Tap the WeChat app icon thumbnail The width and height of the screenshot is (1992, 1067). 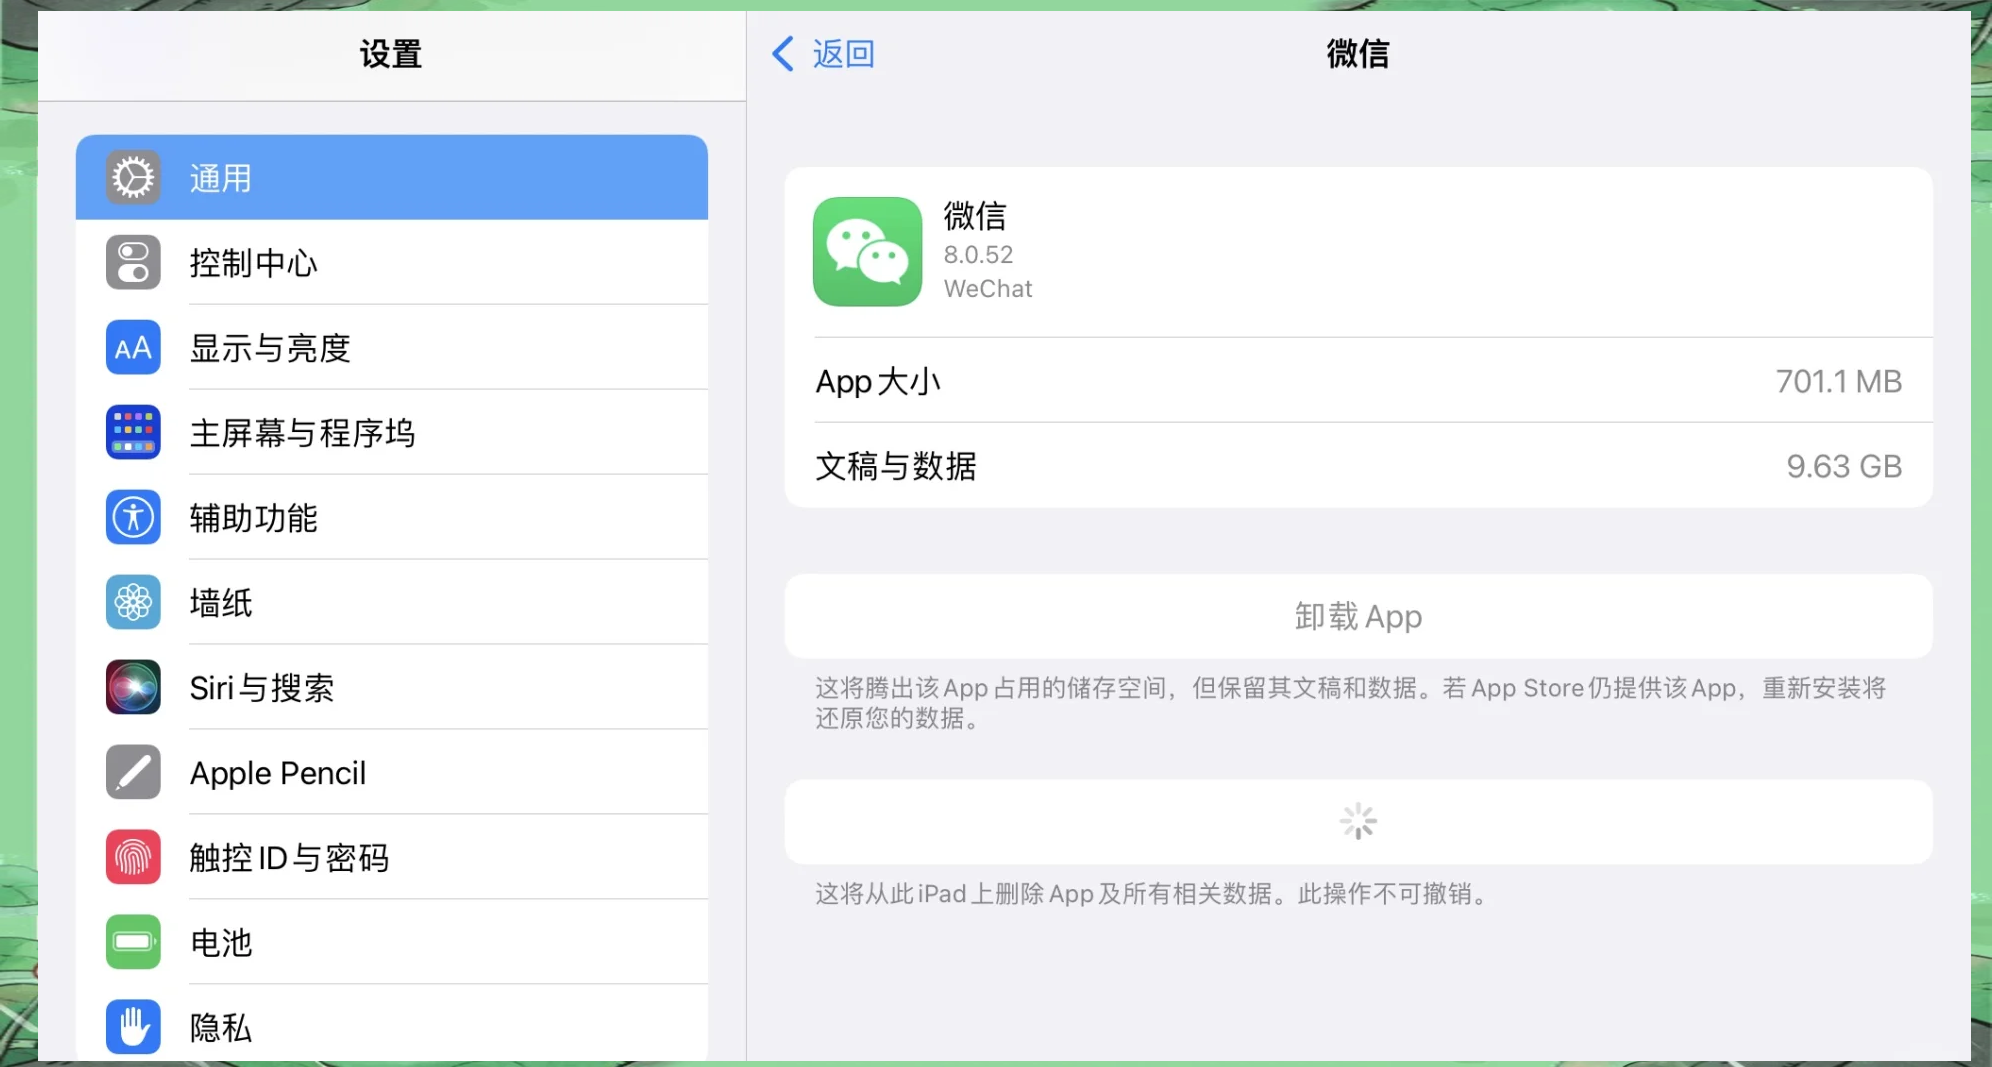click(x=866, y=252)
